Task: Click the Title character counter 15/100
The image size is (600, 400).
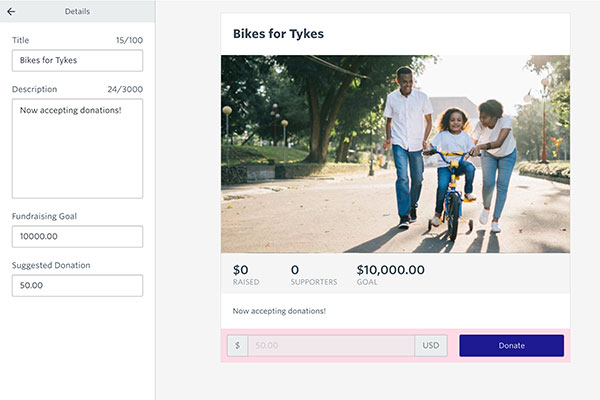Action: pyautogui.click(x=127, y=40)
